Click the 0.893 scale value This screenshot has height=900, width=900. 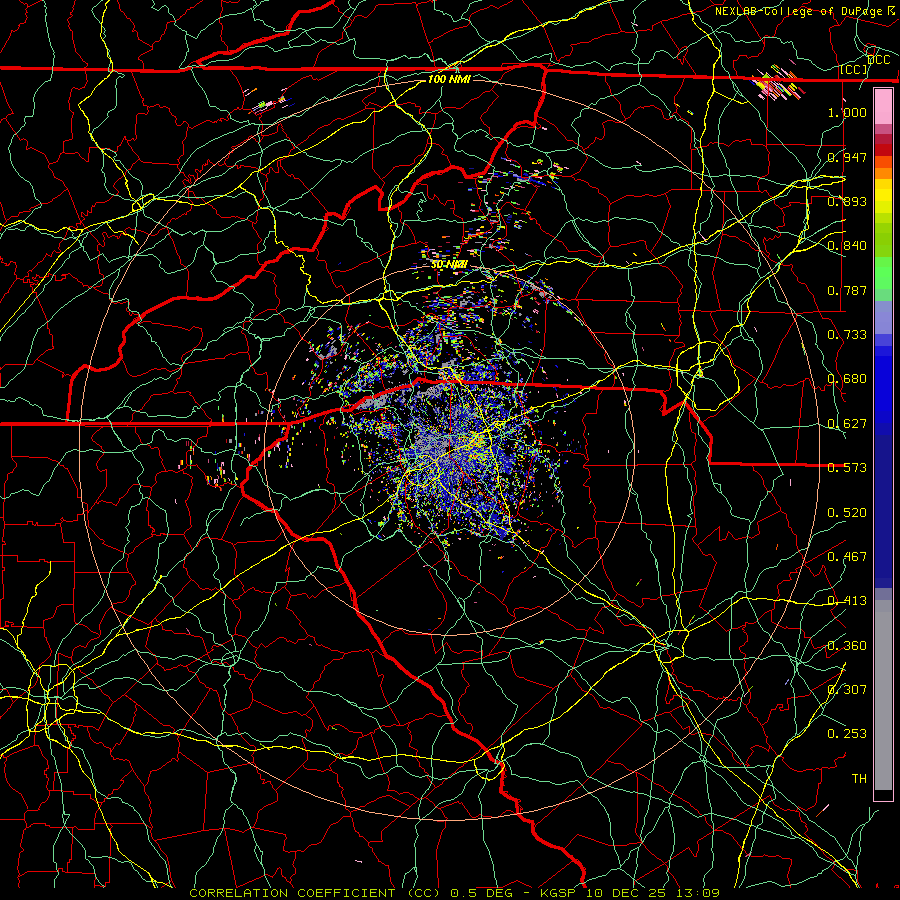tap(847, 201)
